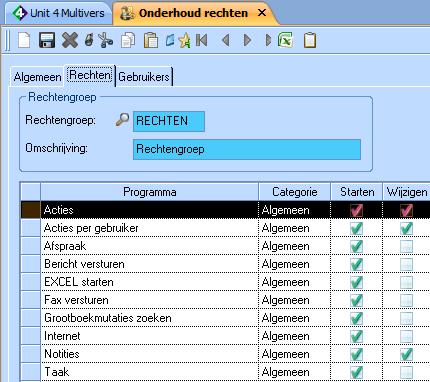Toggle Starten for EXCEL starten

[356, 282]
